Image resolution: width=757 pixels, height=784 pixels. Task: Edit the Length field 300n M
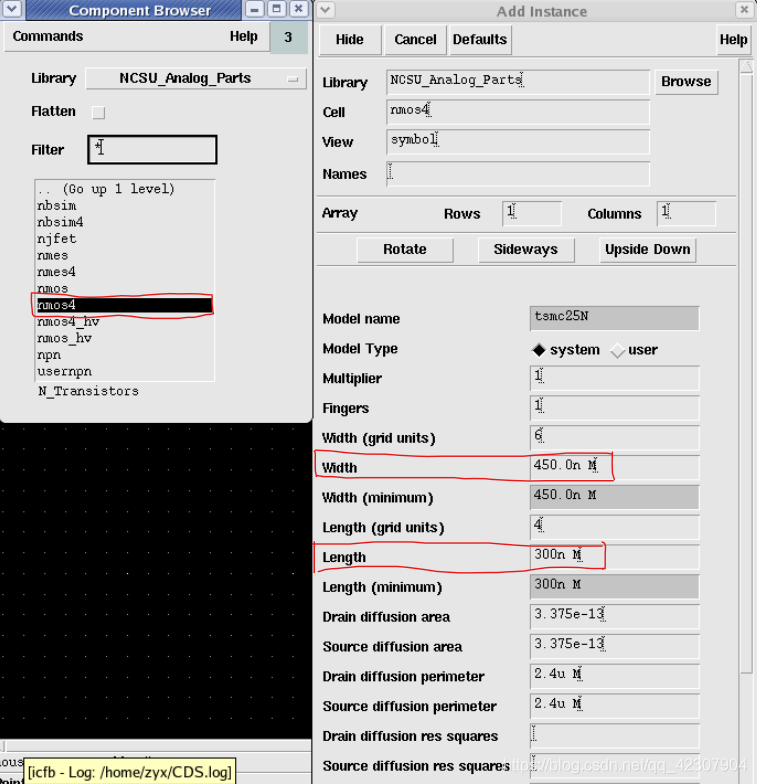click(614, 557)
